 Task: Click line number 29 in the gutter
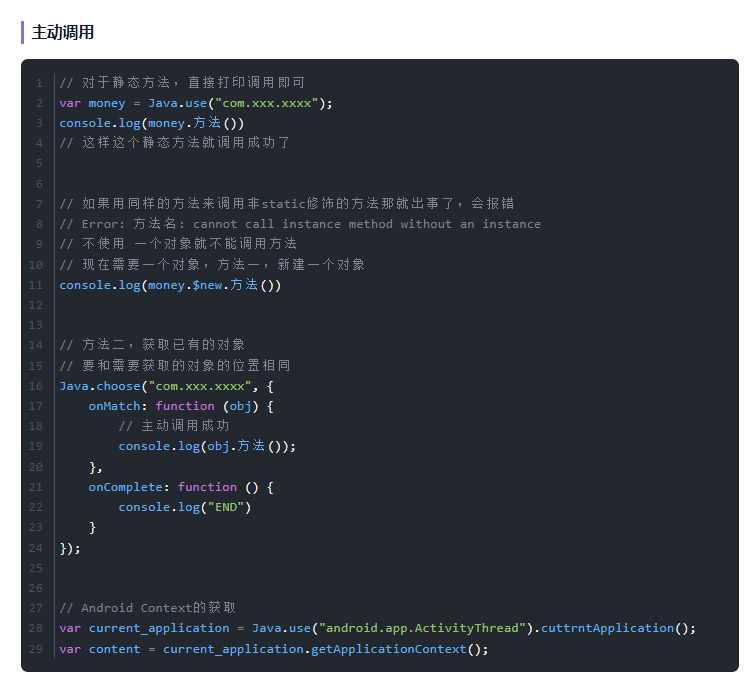(36, 649)
